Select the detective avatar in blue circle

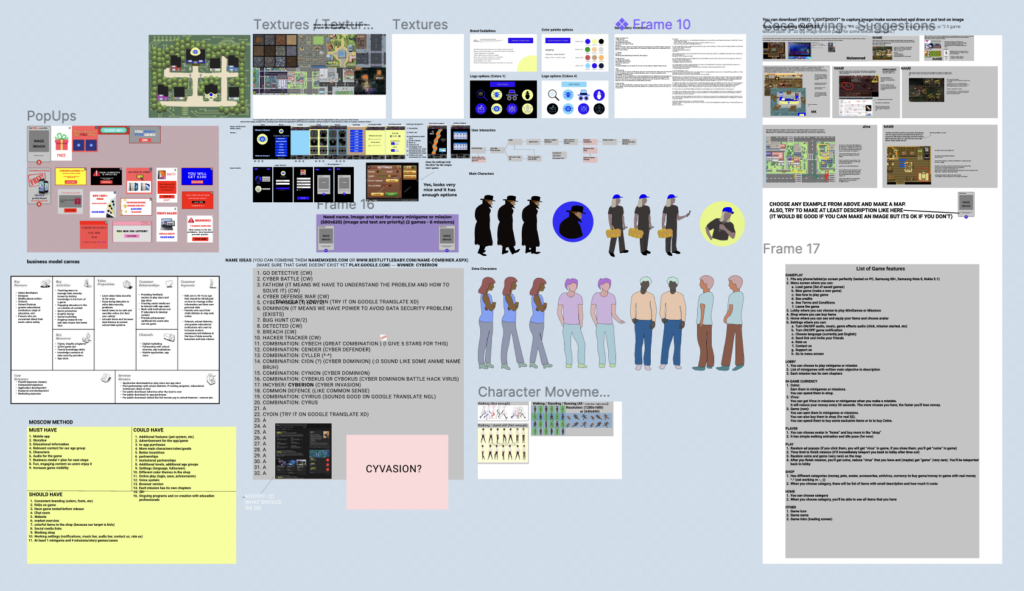(x=573, y=221)
